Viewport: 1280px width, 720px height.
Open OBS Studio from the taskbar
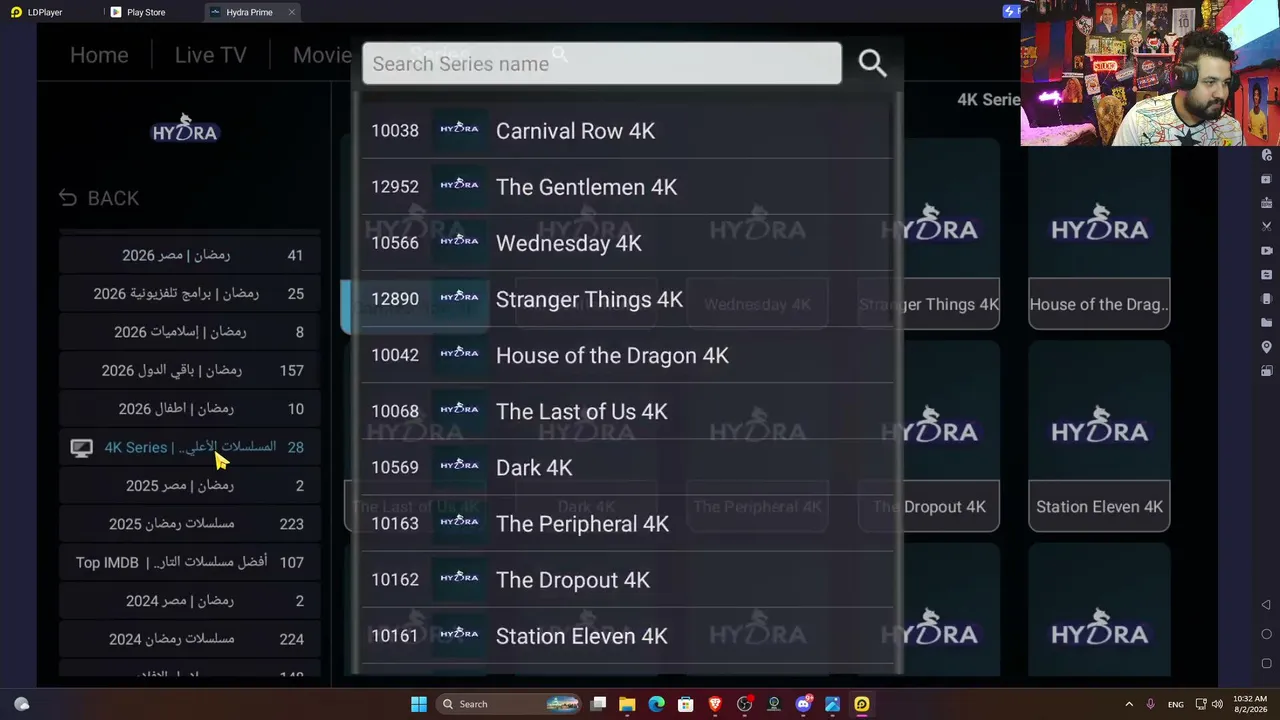(x=744, y=704)
